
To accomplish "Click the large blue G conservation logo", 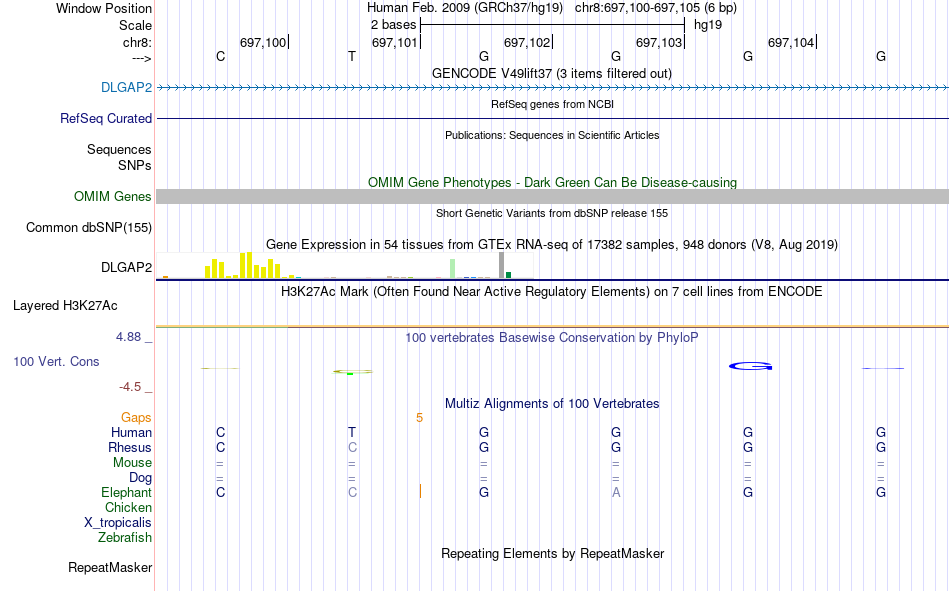I will 750,366.
